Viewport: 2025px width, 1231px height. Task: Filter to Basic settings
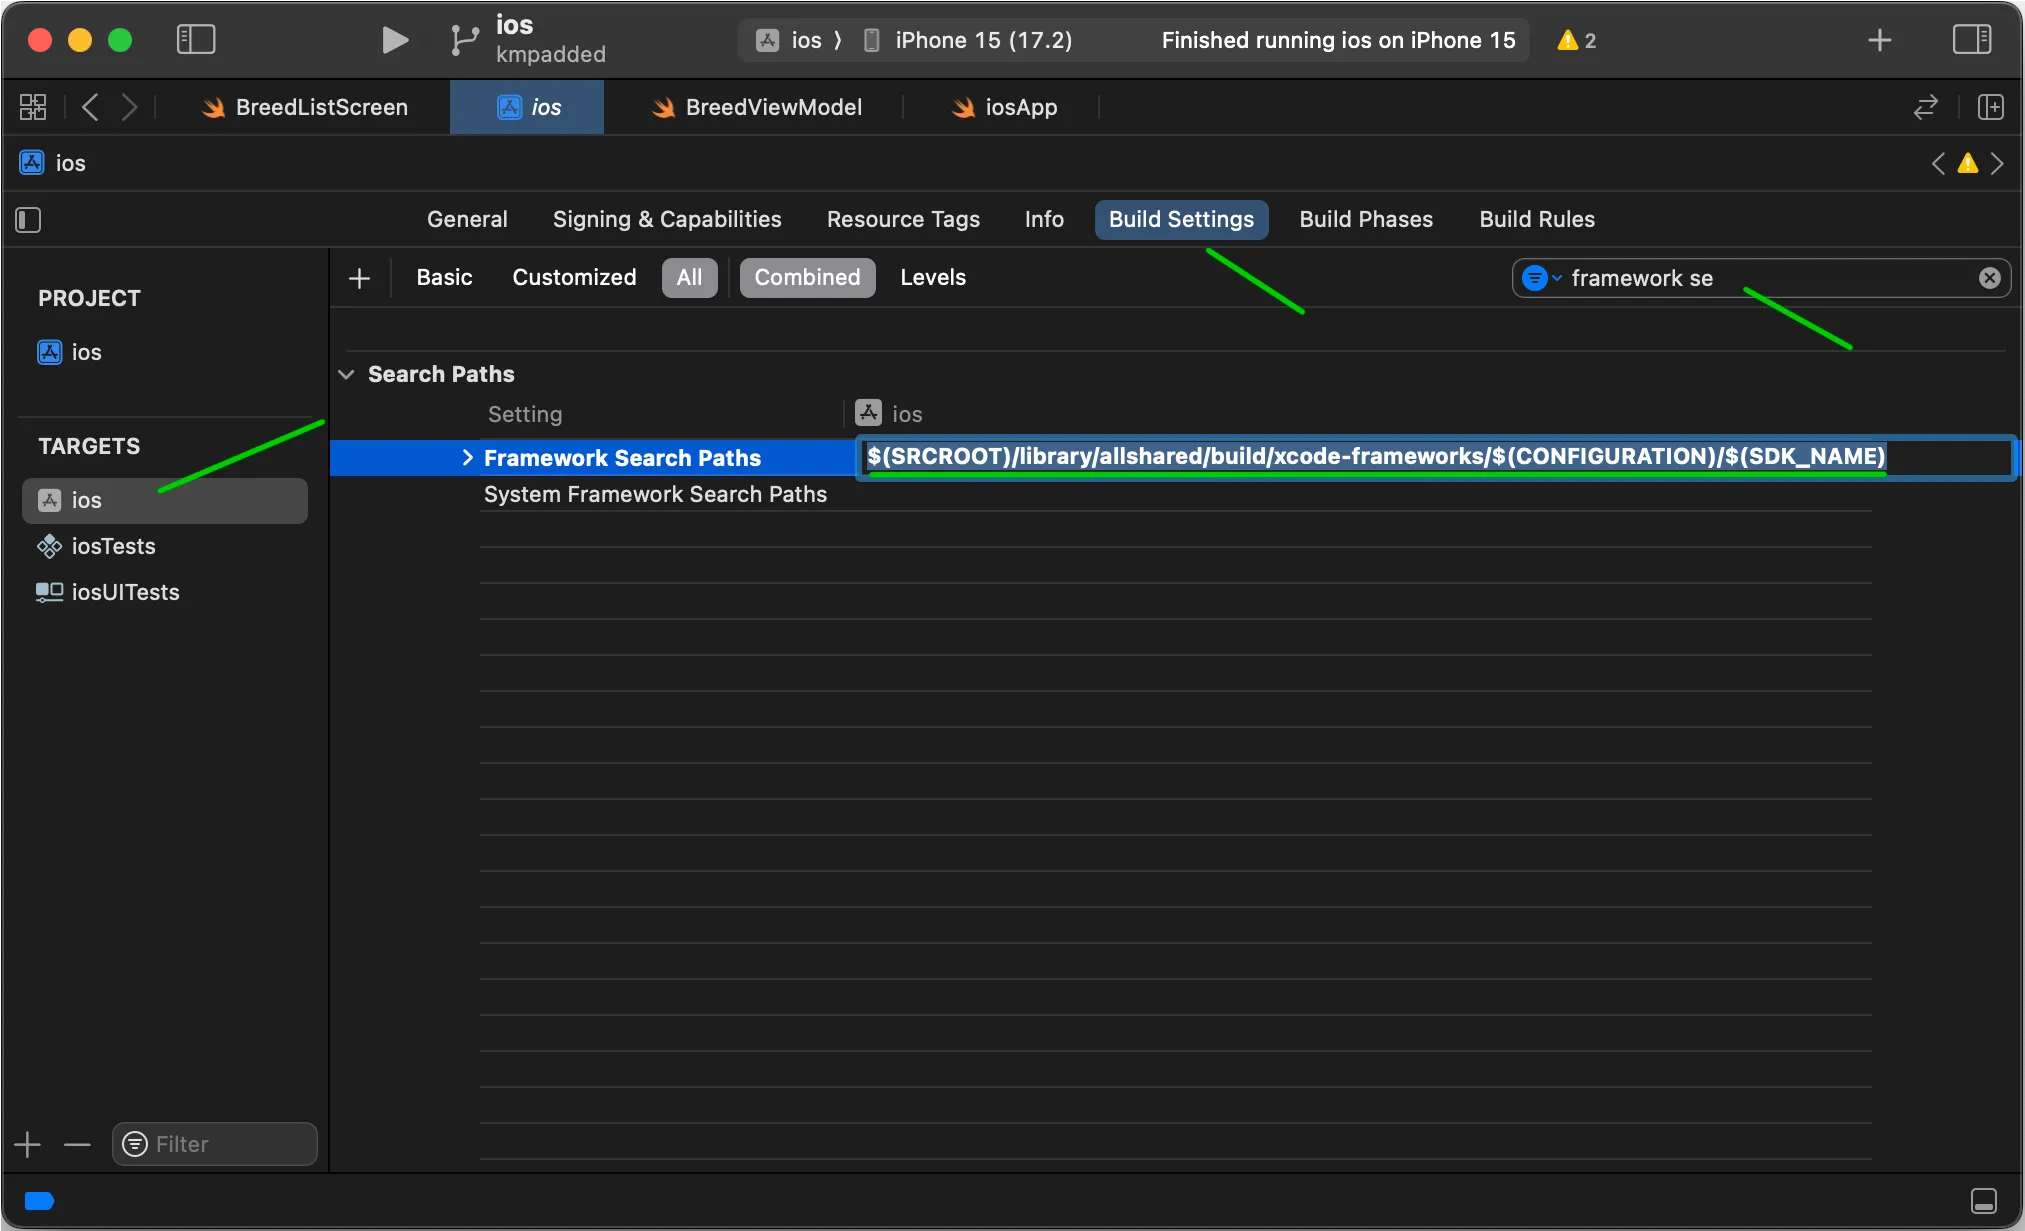tap(444, 277)
